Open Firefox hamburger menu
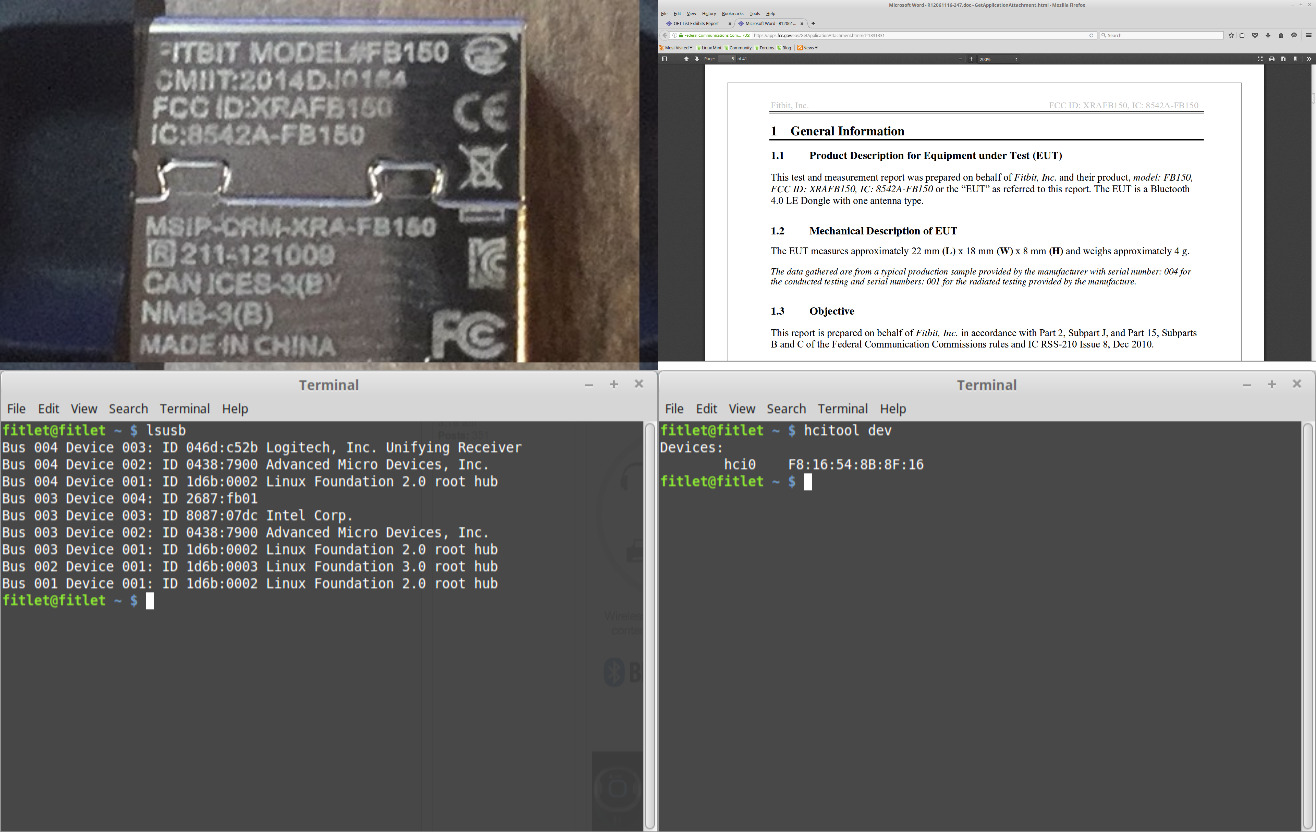 pos(1308,35)
